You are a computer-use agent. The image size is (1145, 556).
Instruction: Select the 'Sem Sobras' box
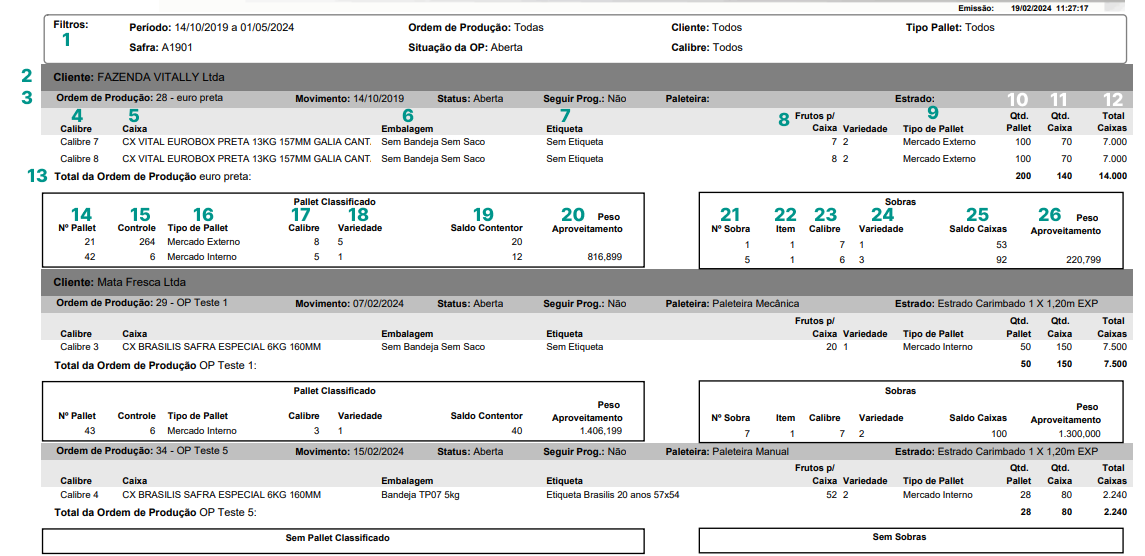click(911, 540)
